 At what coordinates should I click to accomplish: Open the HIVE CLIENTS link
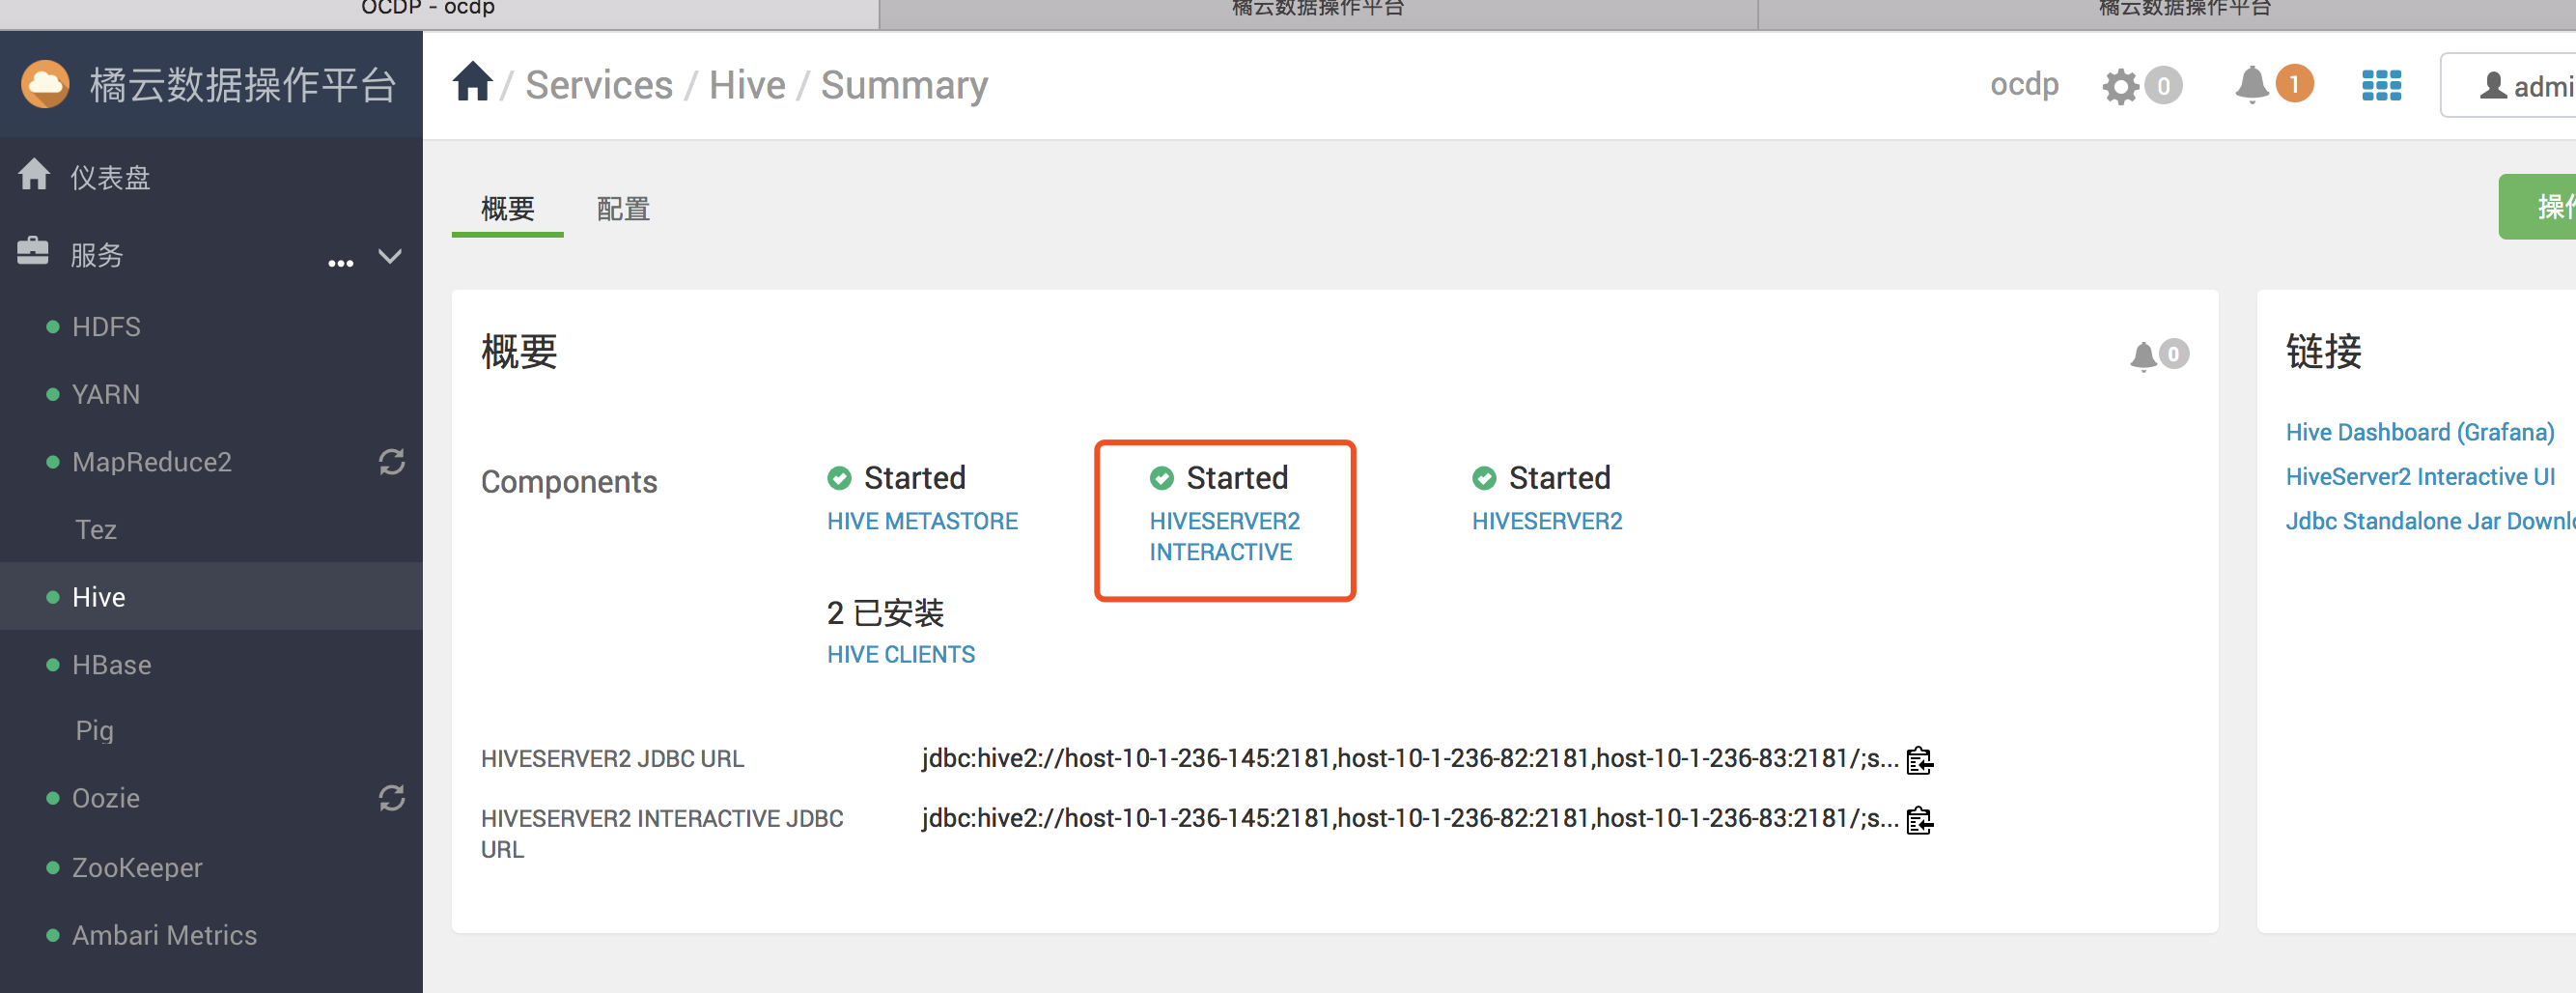pos(900,654)
